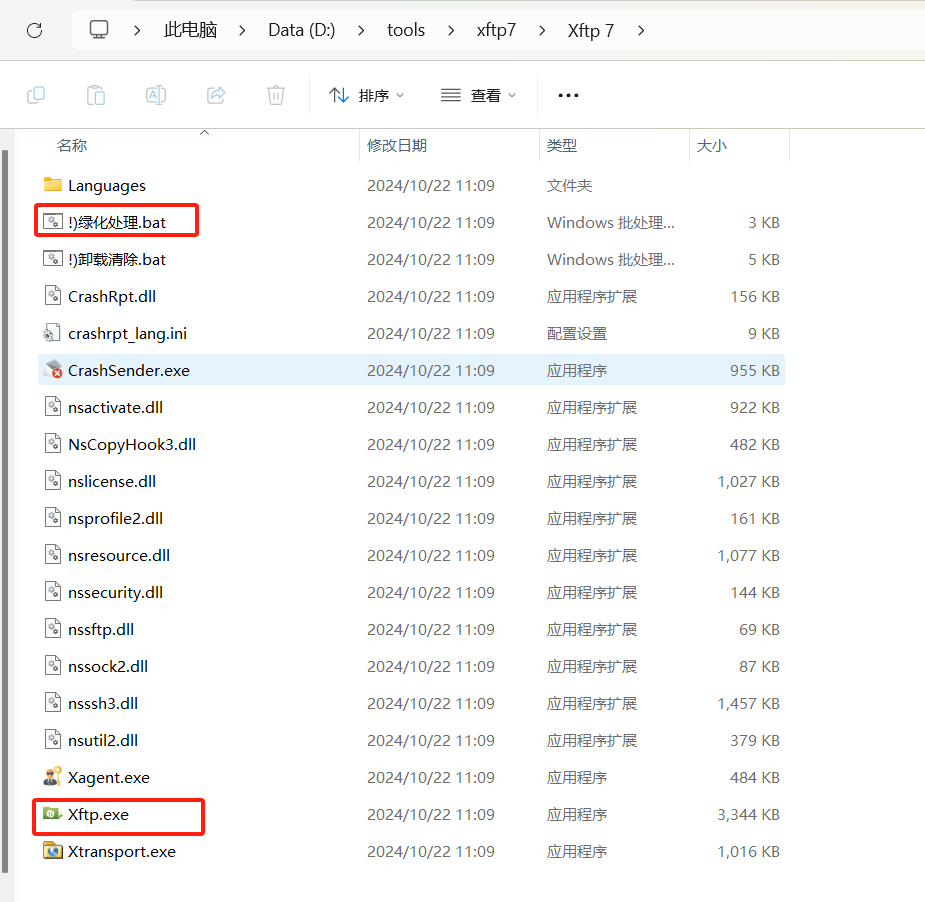
Task: Select the Xtransport.exe application icon
Action: [x=53, y=851]
